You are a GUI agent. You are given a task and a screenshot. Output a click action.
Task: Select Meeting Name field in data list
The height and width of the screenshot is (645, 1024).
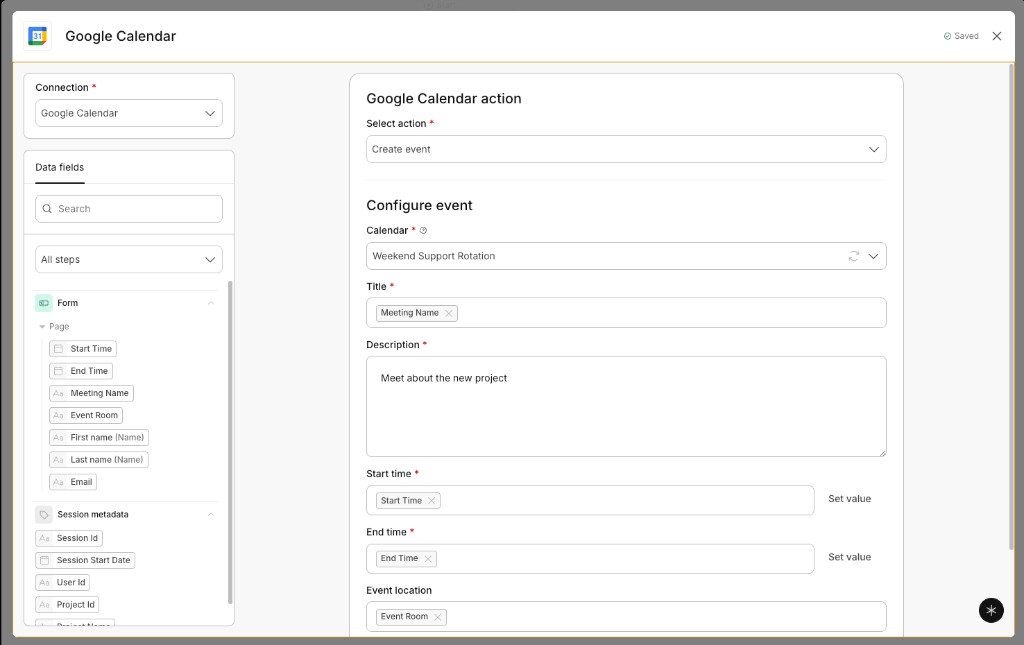click(91, 393)
